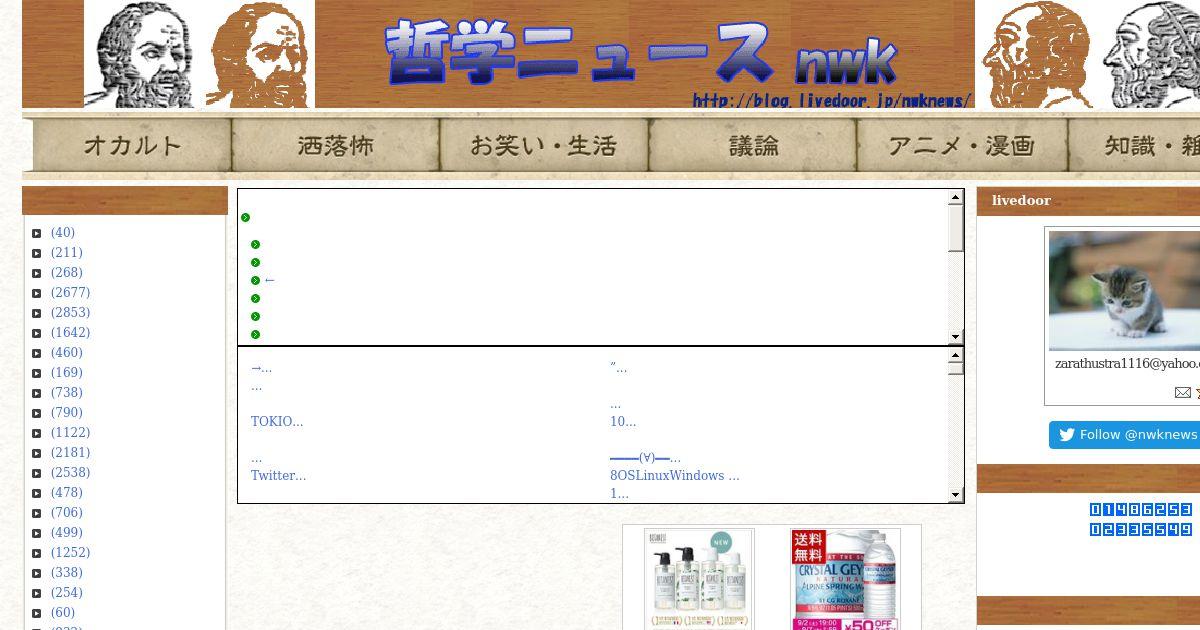The image size is (1200, 630).
Task: Click the arrow bullet beside (738)
Action: (37, 393)
